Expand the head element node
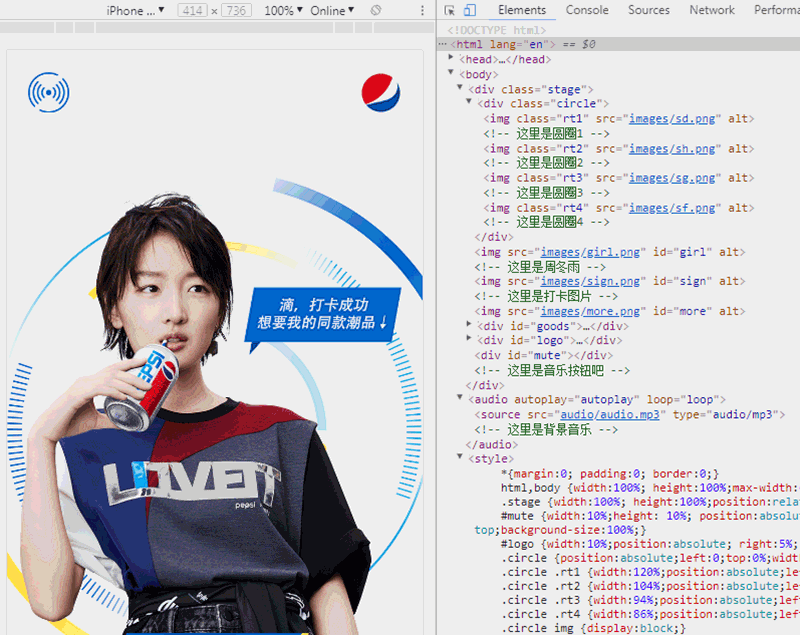800x635 pixels. click(x=451, y=58)
